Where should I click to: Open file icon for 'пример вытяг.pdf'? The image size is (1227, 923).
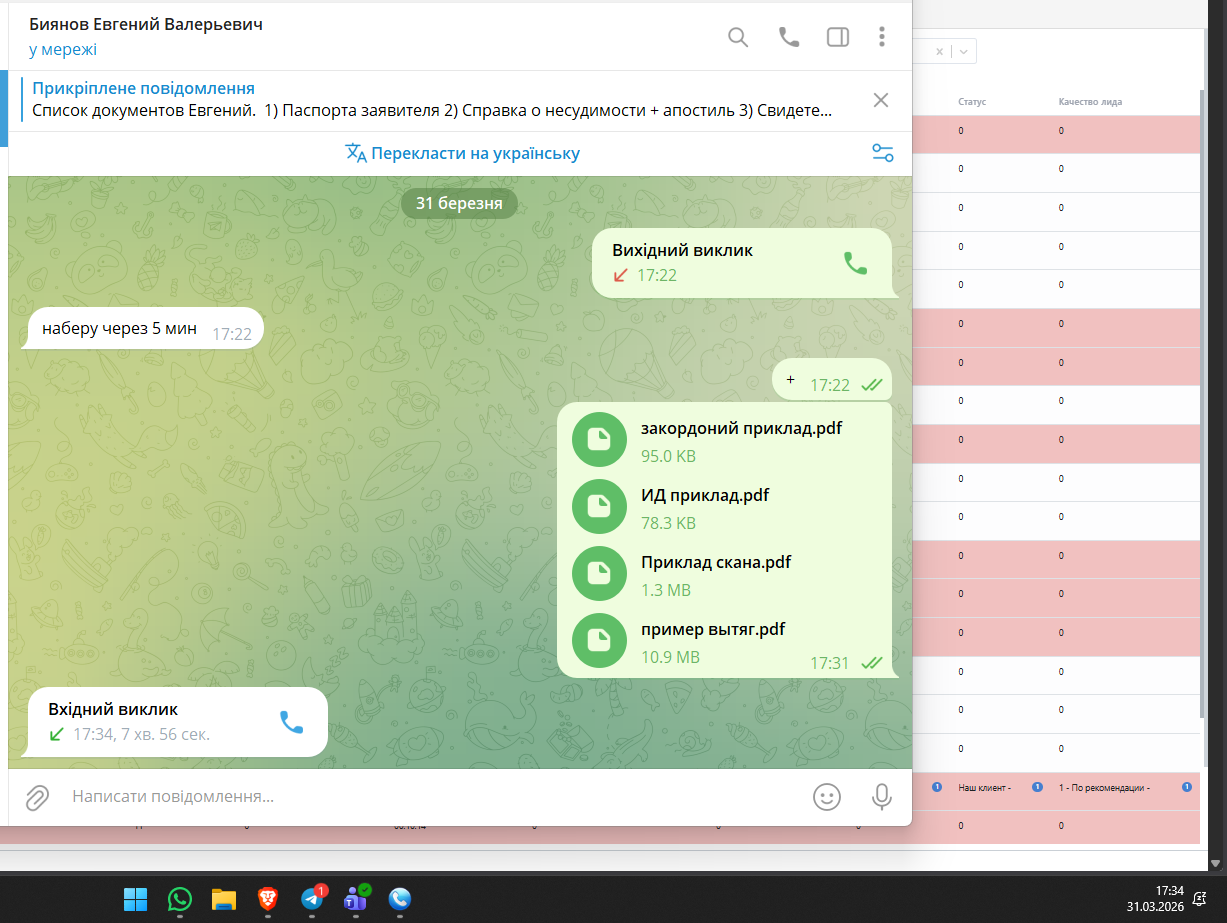pos(598,640)
